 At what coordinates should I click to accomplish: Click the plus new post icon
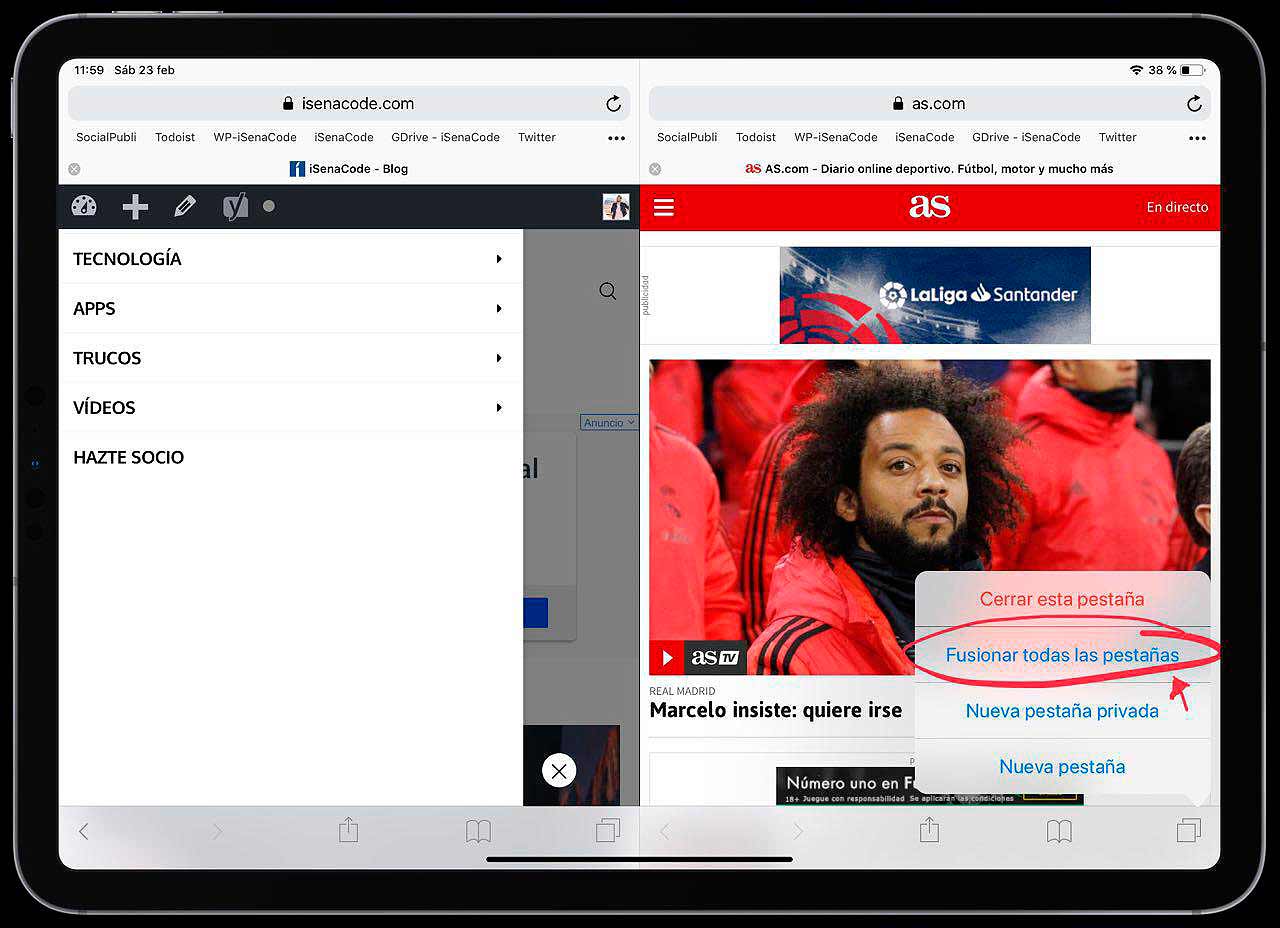tap(135, 207)
